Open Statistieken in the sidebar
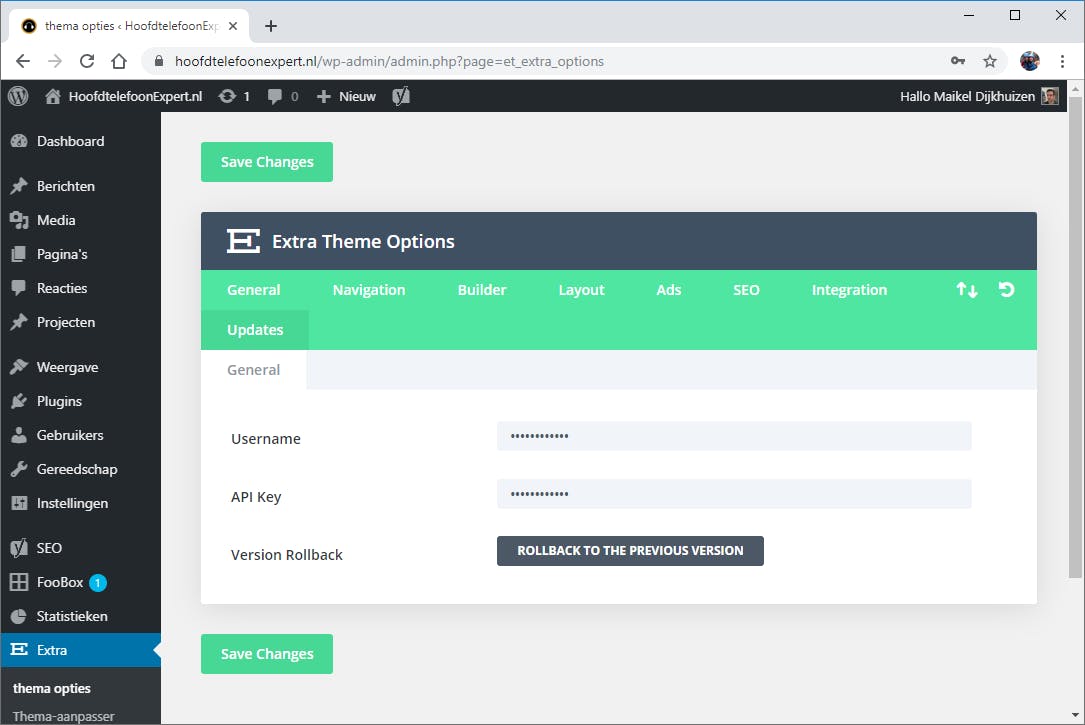Image resolution: width=1085 pixels, height=725 pixels. (x=80, y=616)
